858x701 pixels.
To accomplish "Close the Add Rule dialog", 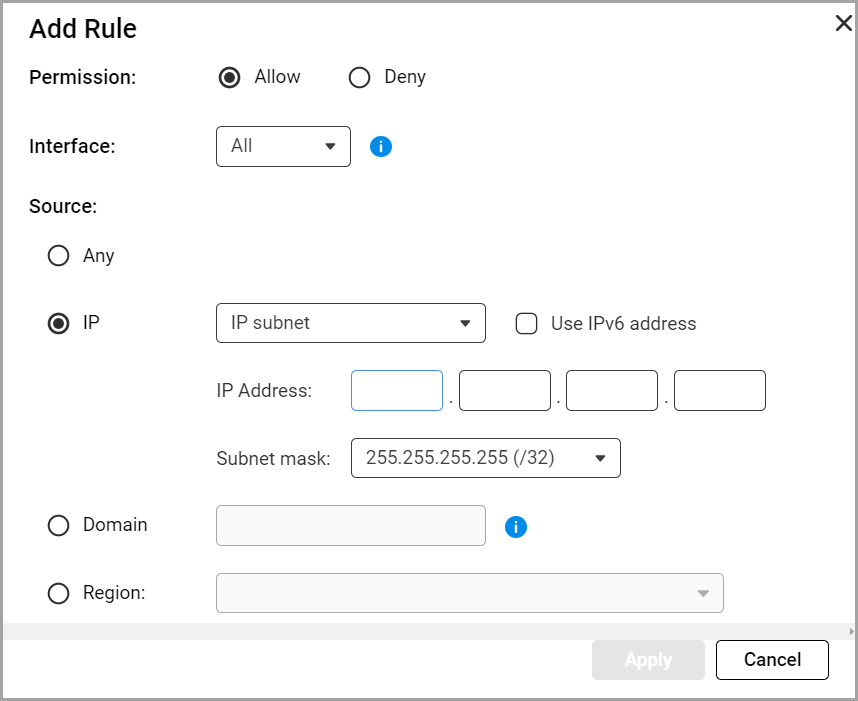I will (x=843, y=24).
